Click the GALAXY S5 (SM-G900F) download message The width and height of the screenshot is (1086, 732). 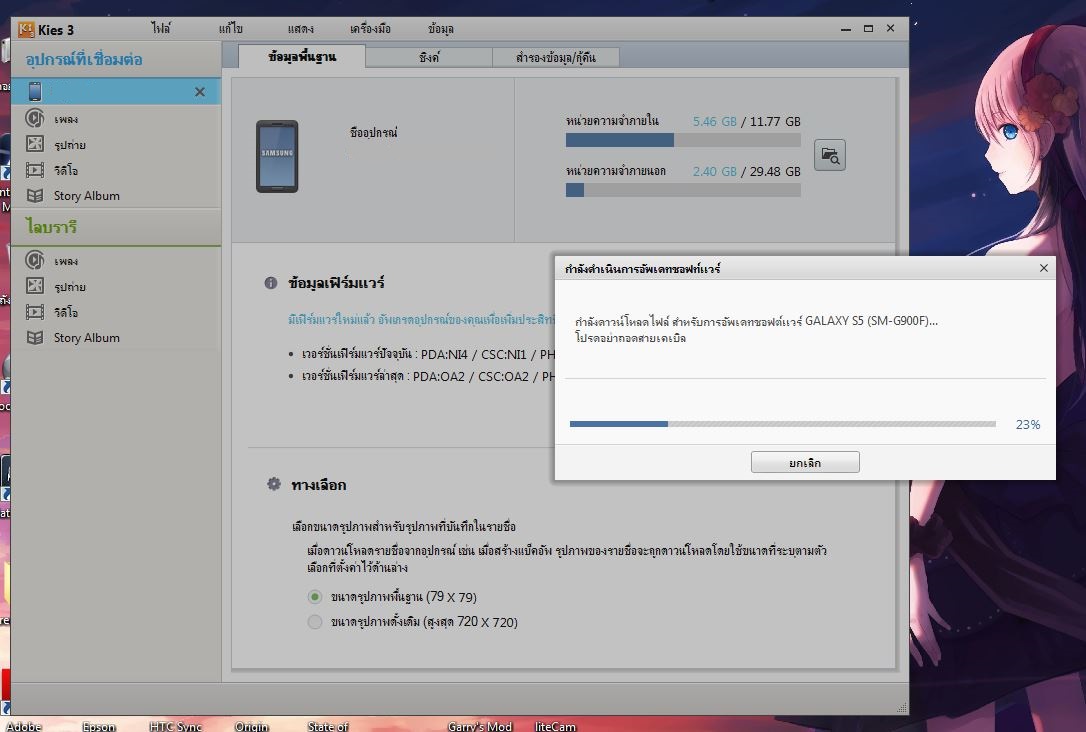(756, 321)
